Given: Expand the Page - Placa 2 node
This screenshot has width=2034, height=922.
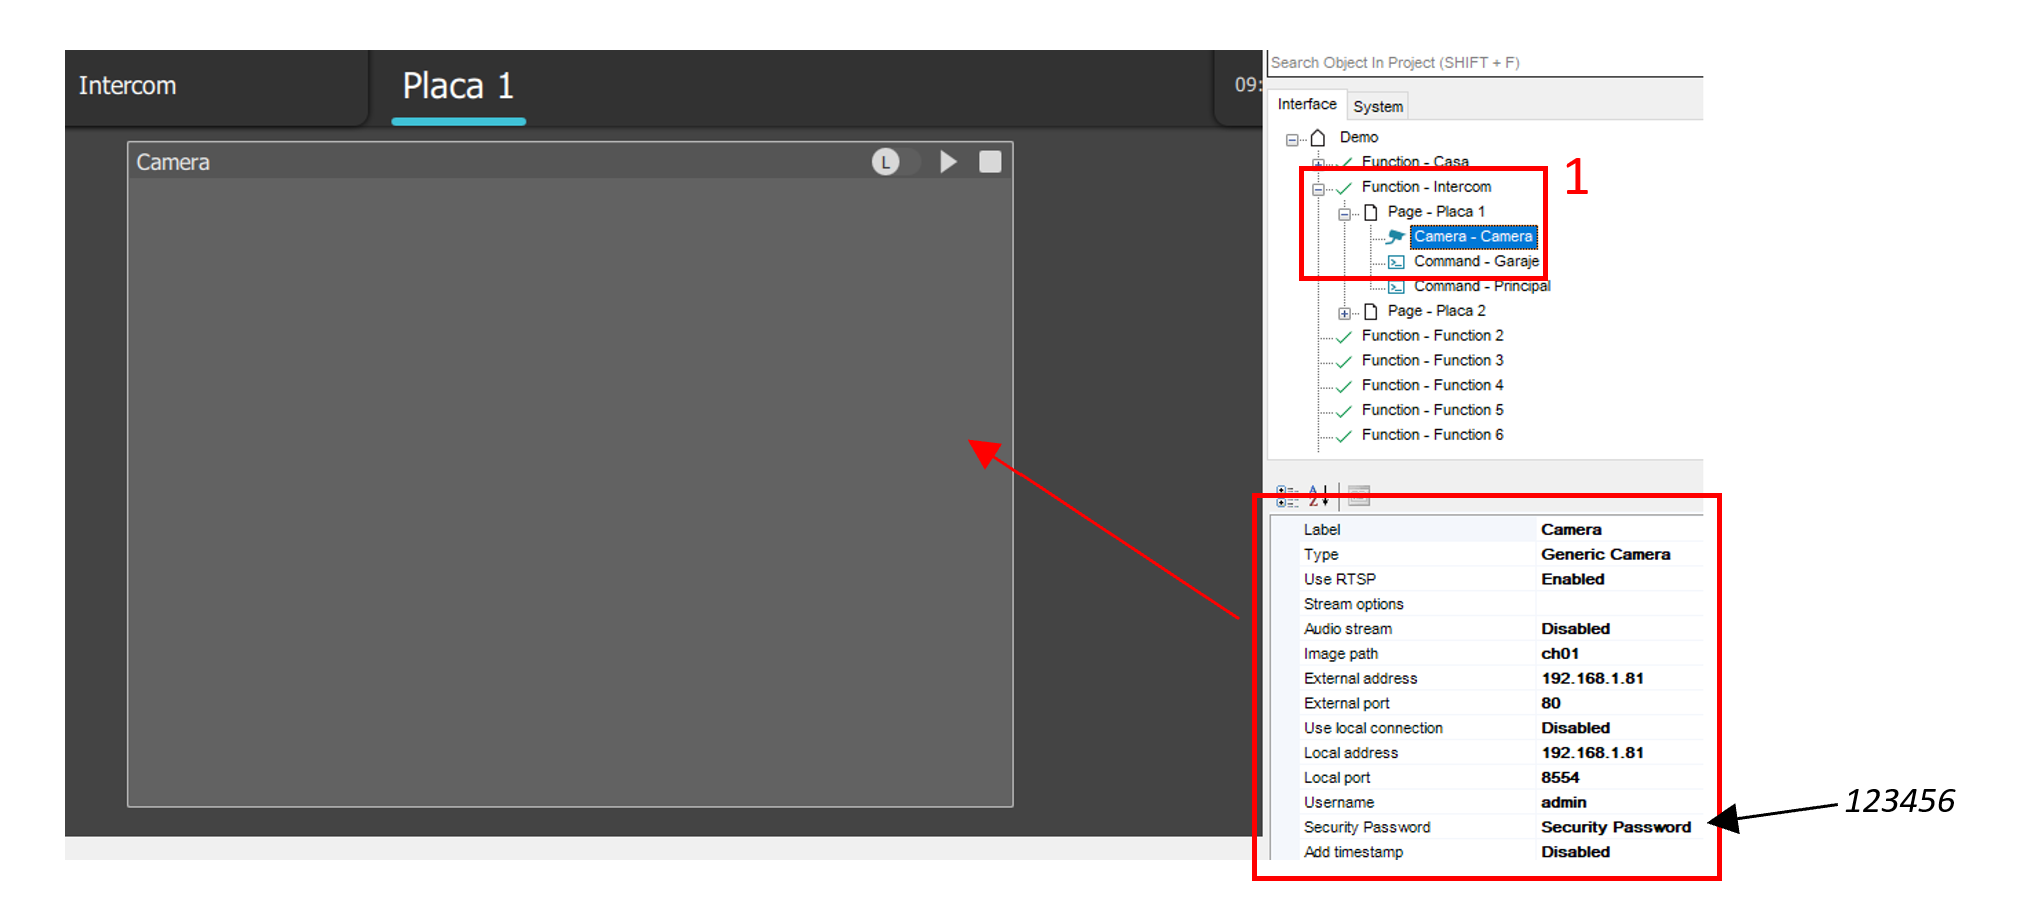Looking at the screenshot, I should point(1344,313).
